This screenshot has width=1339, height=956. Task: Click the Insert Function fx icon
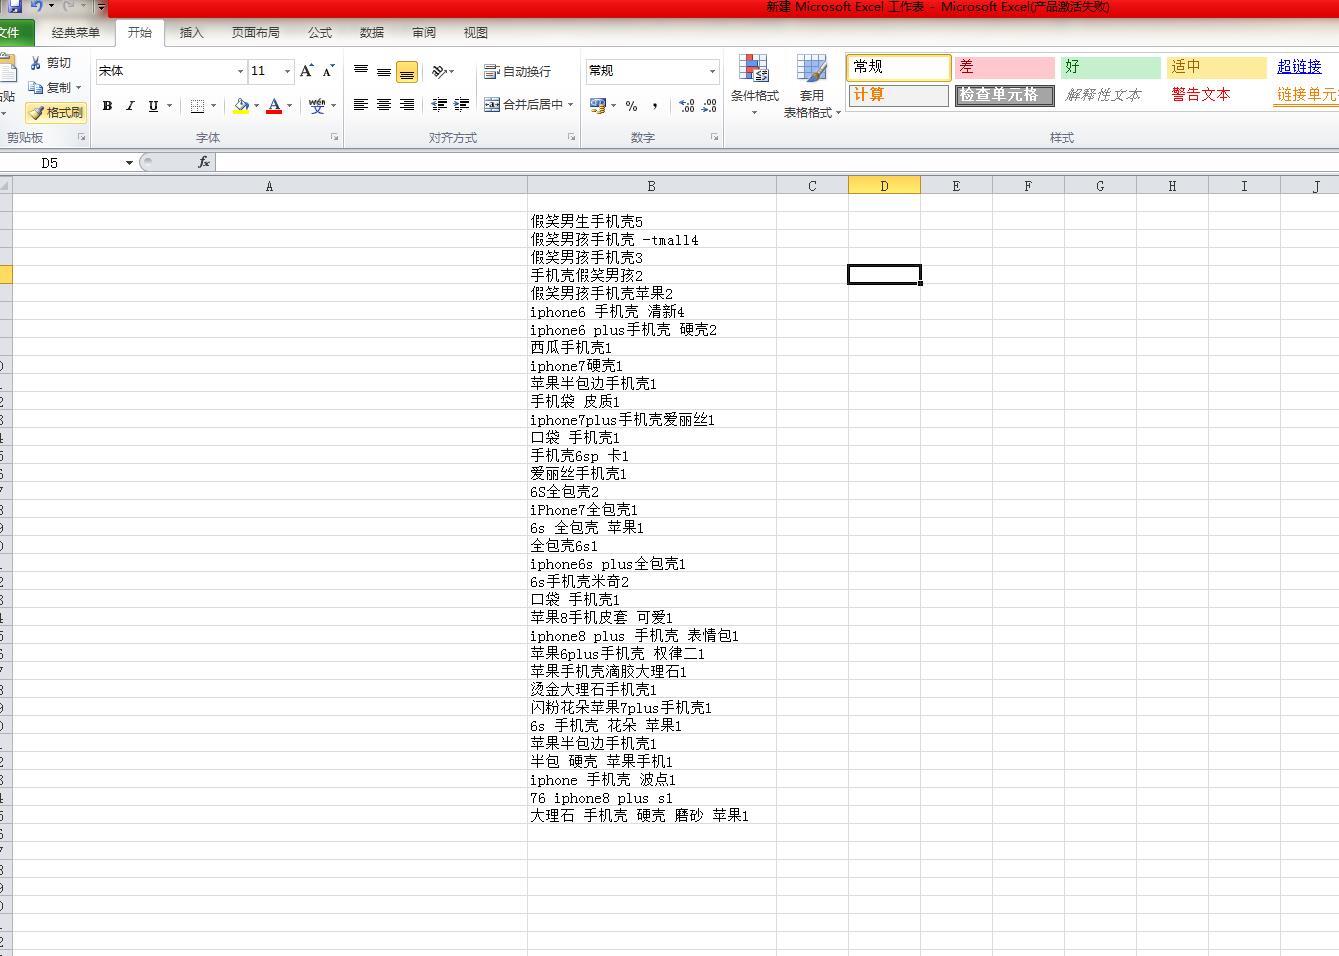pos(204,162)
